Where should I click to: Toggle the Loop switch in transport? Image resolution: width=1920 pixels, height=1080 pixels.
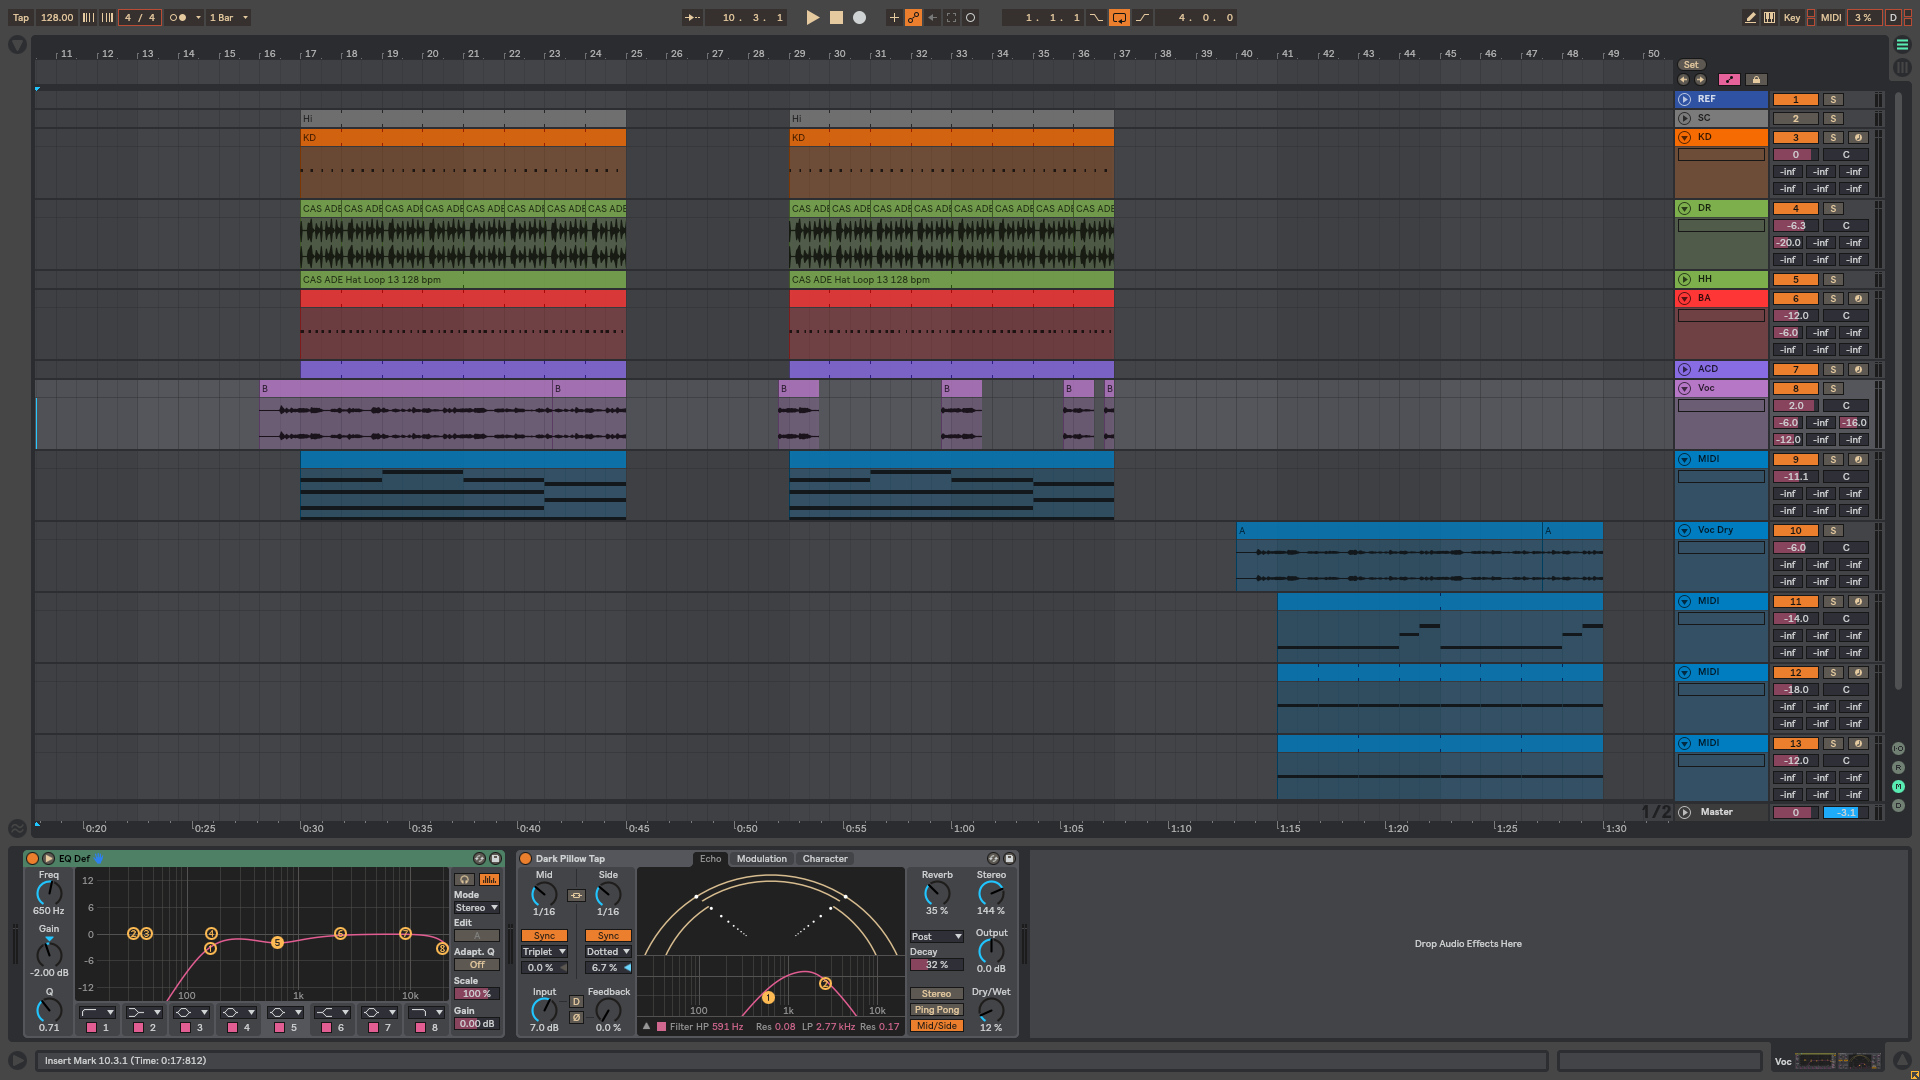tap(1119, 17)
